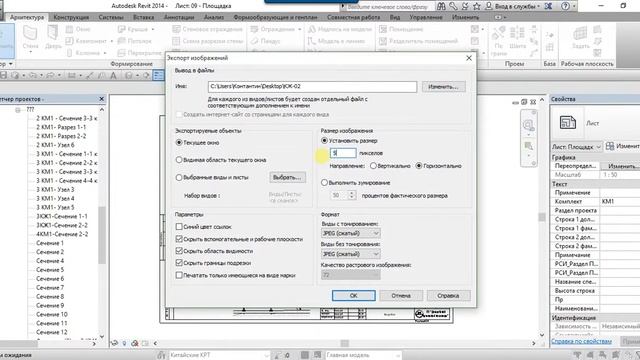Open Главная модель dropdown in status bar

(x=362, y=356)
